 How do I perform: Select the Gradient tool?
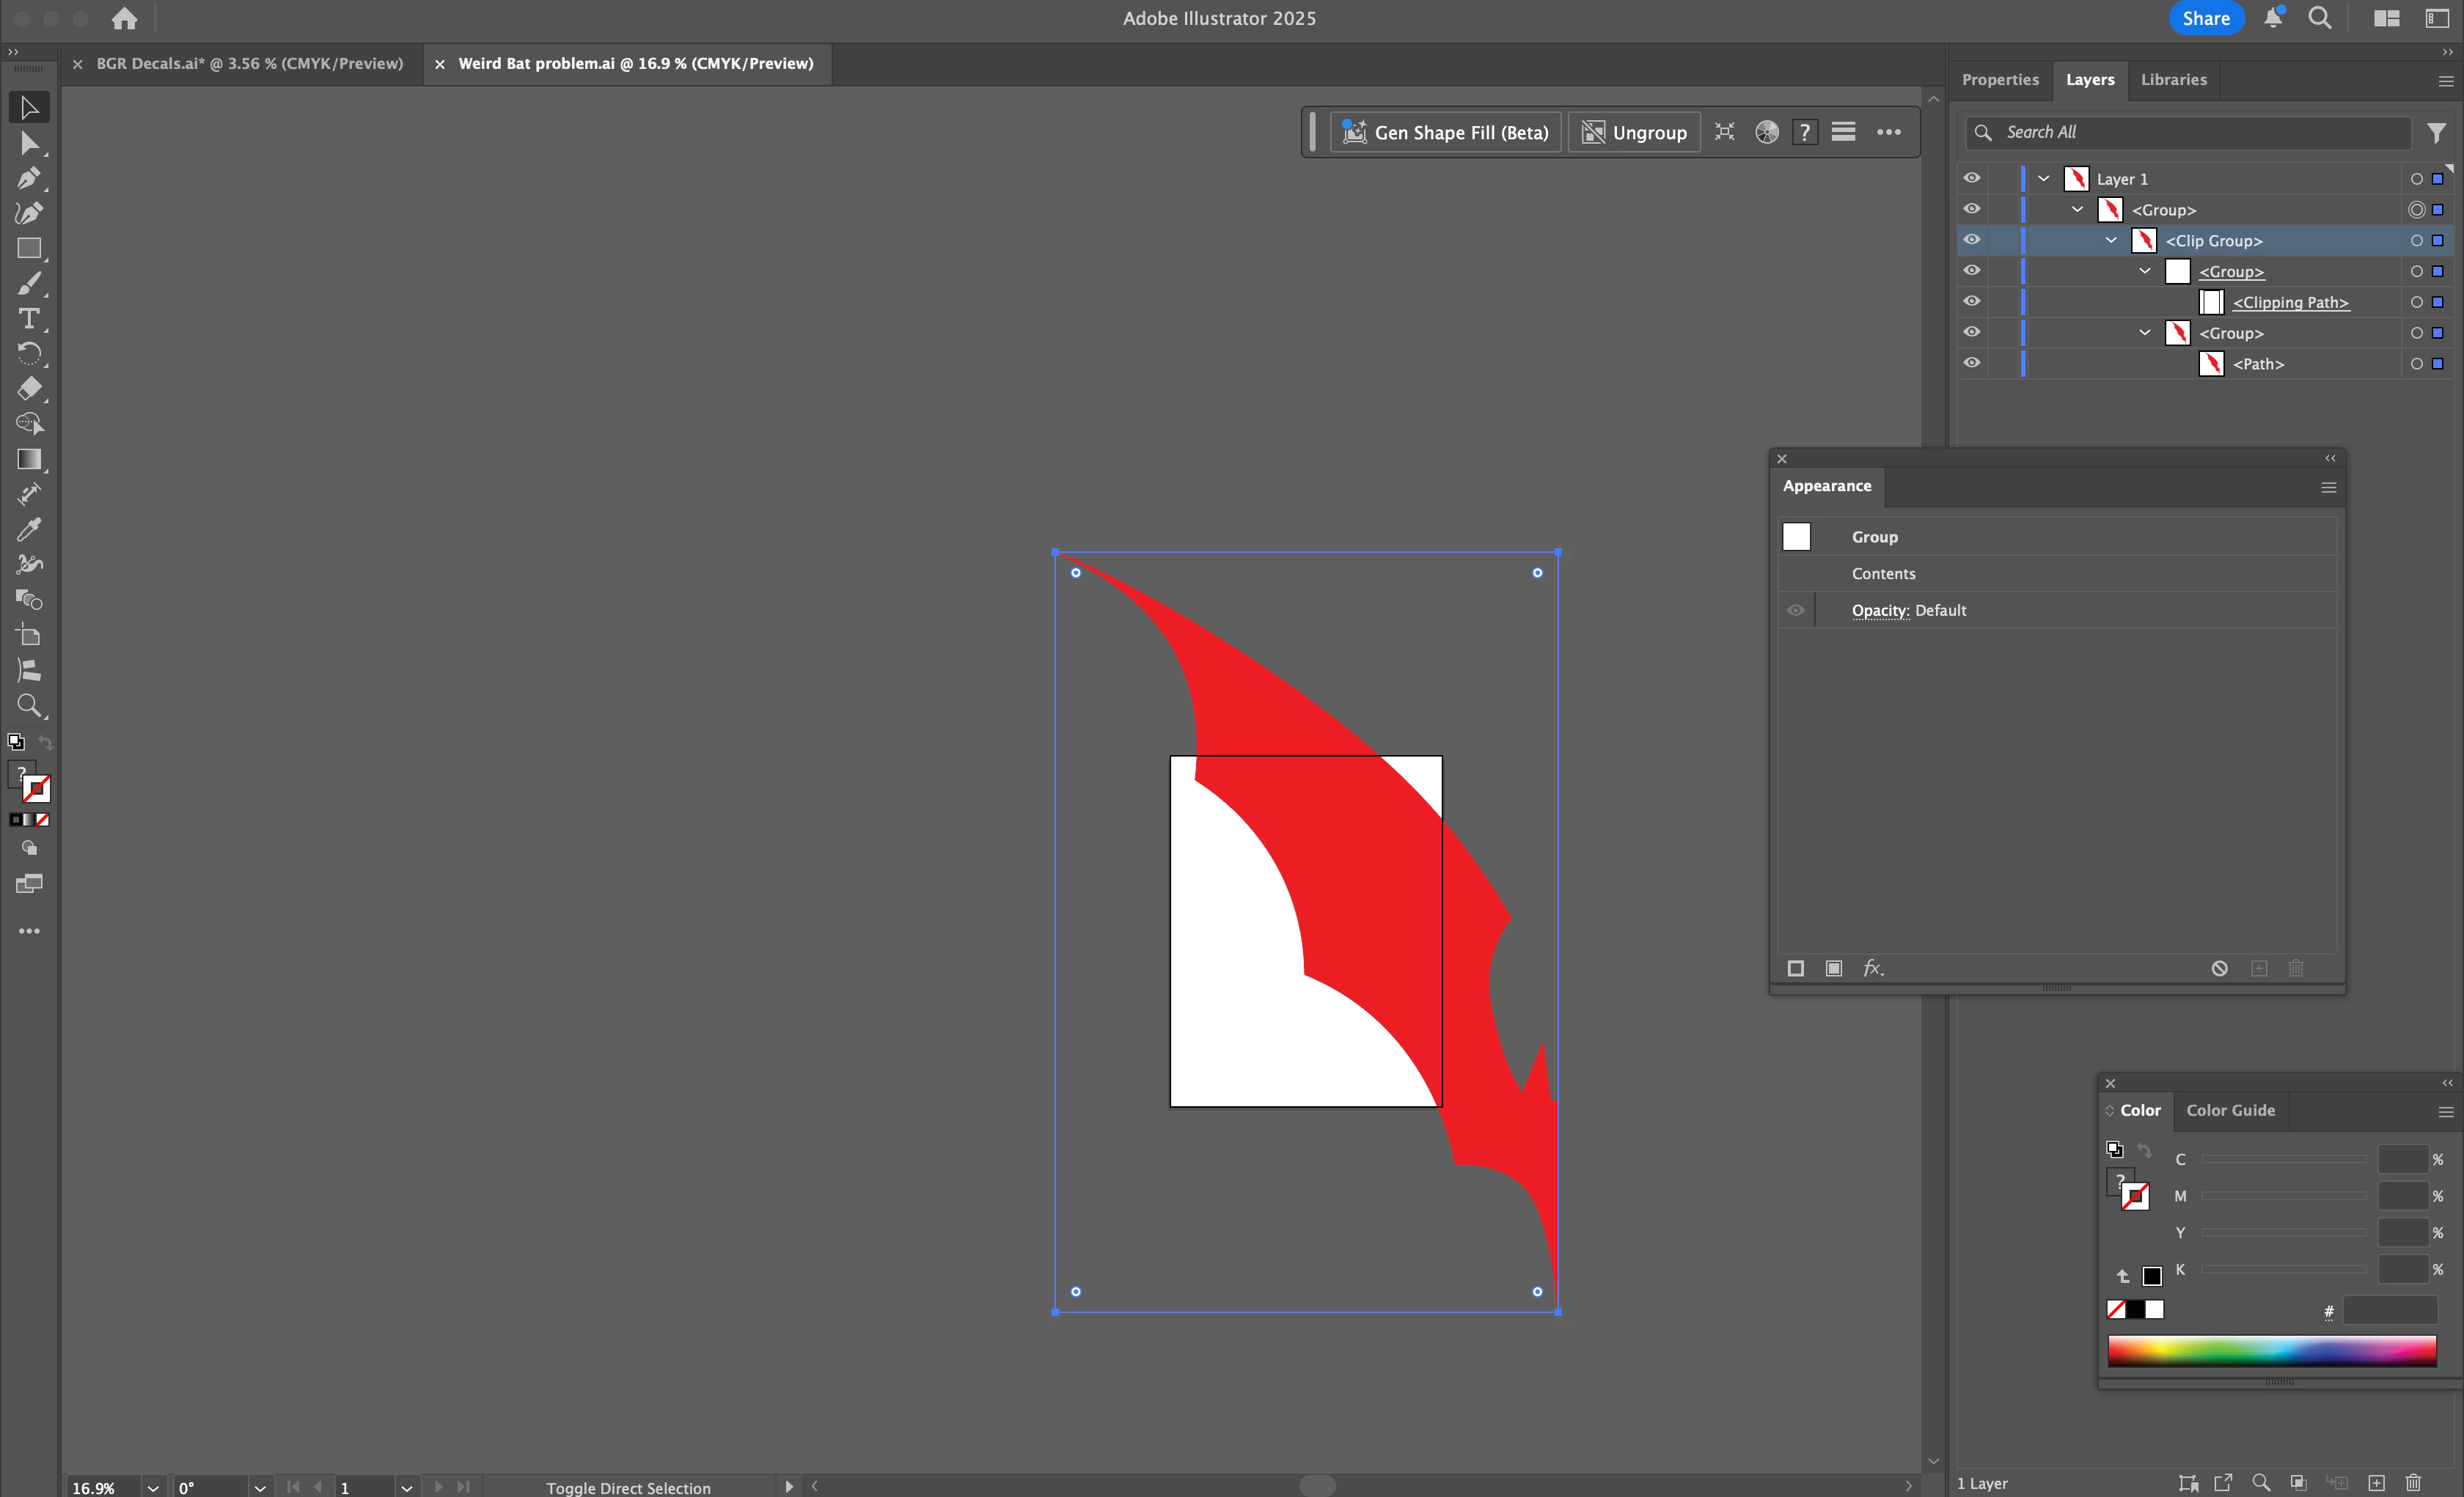coord(28,459)
